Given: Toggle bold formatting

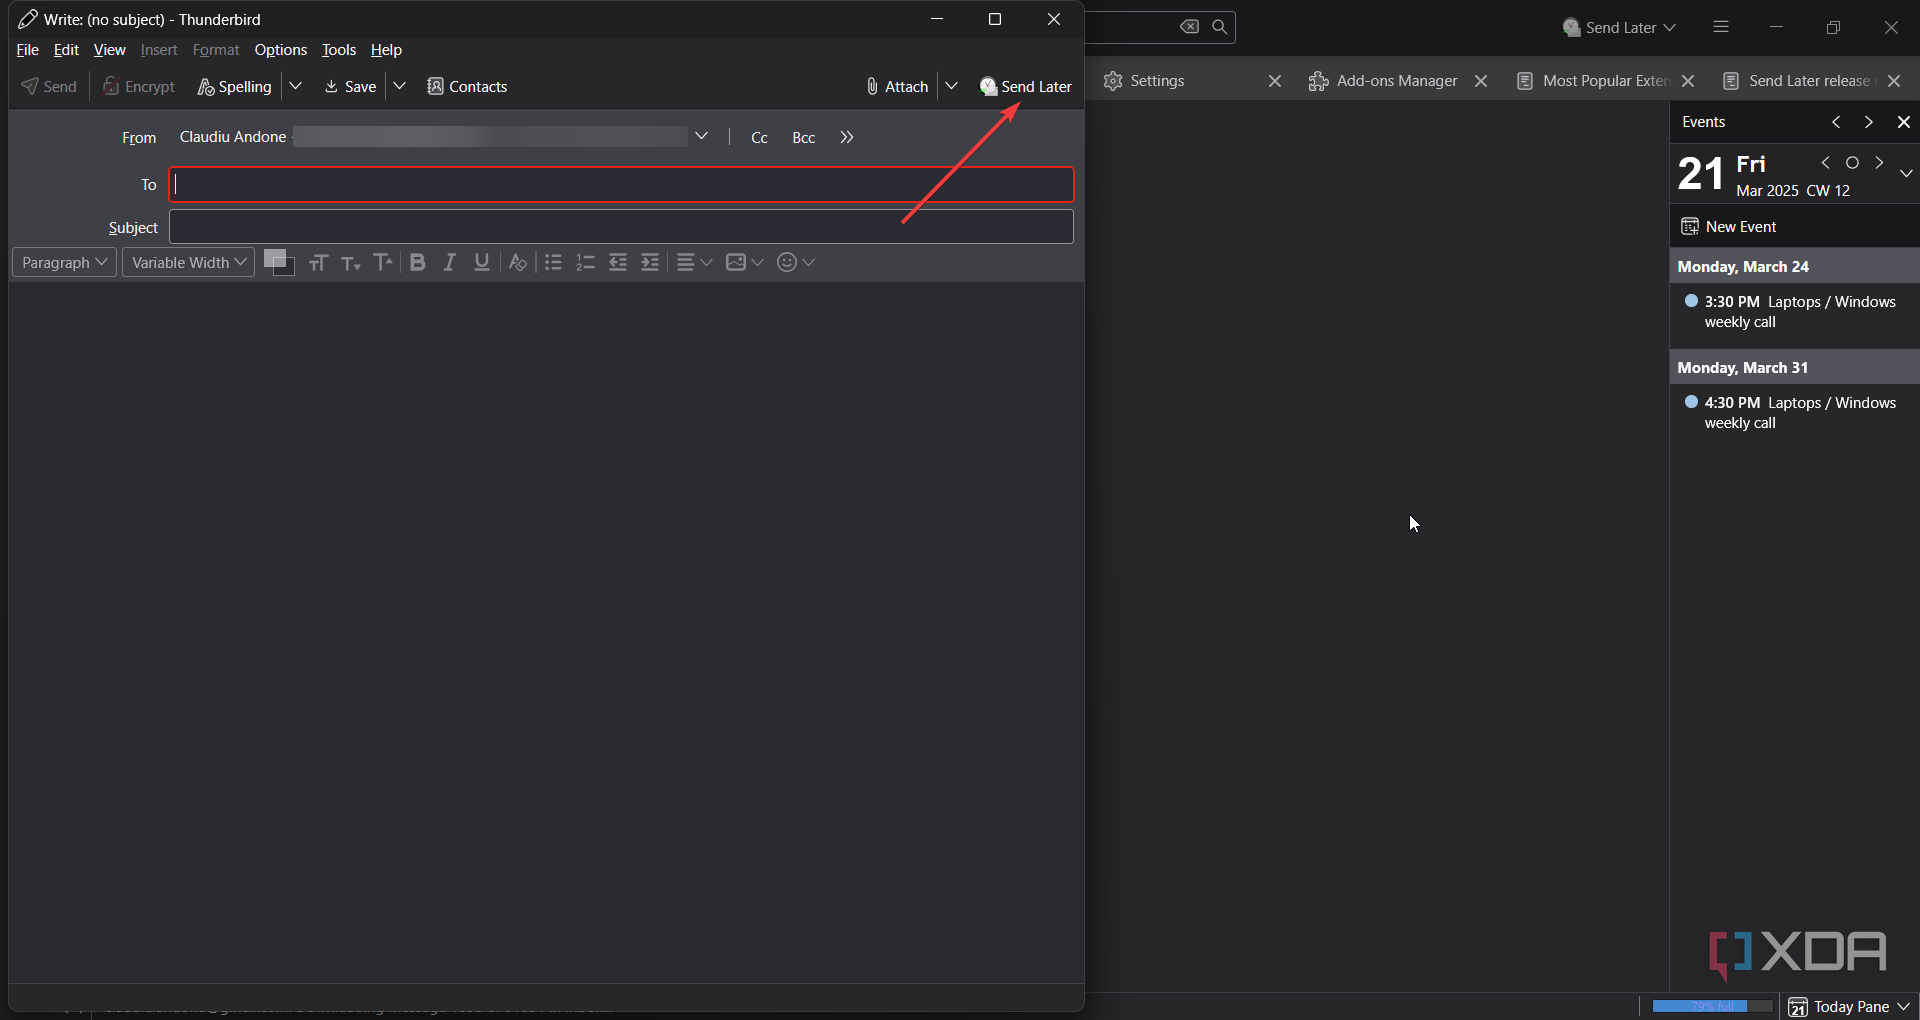Looking at the screenshot, I should [x=418, y=262].
